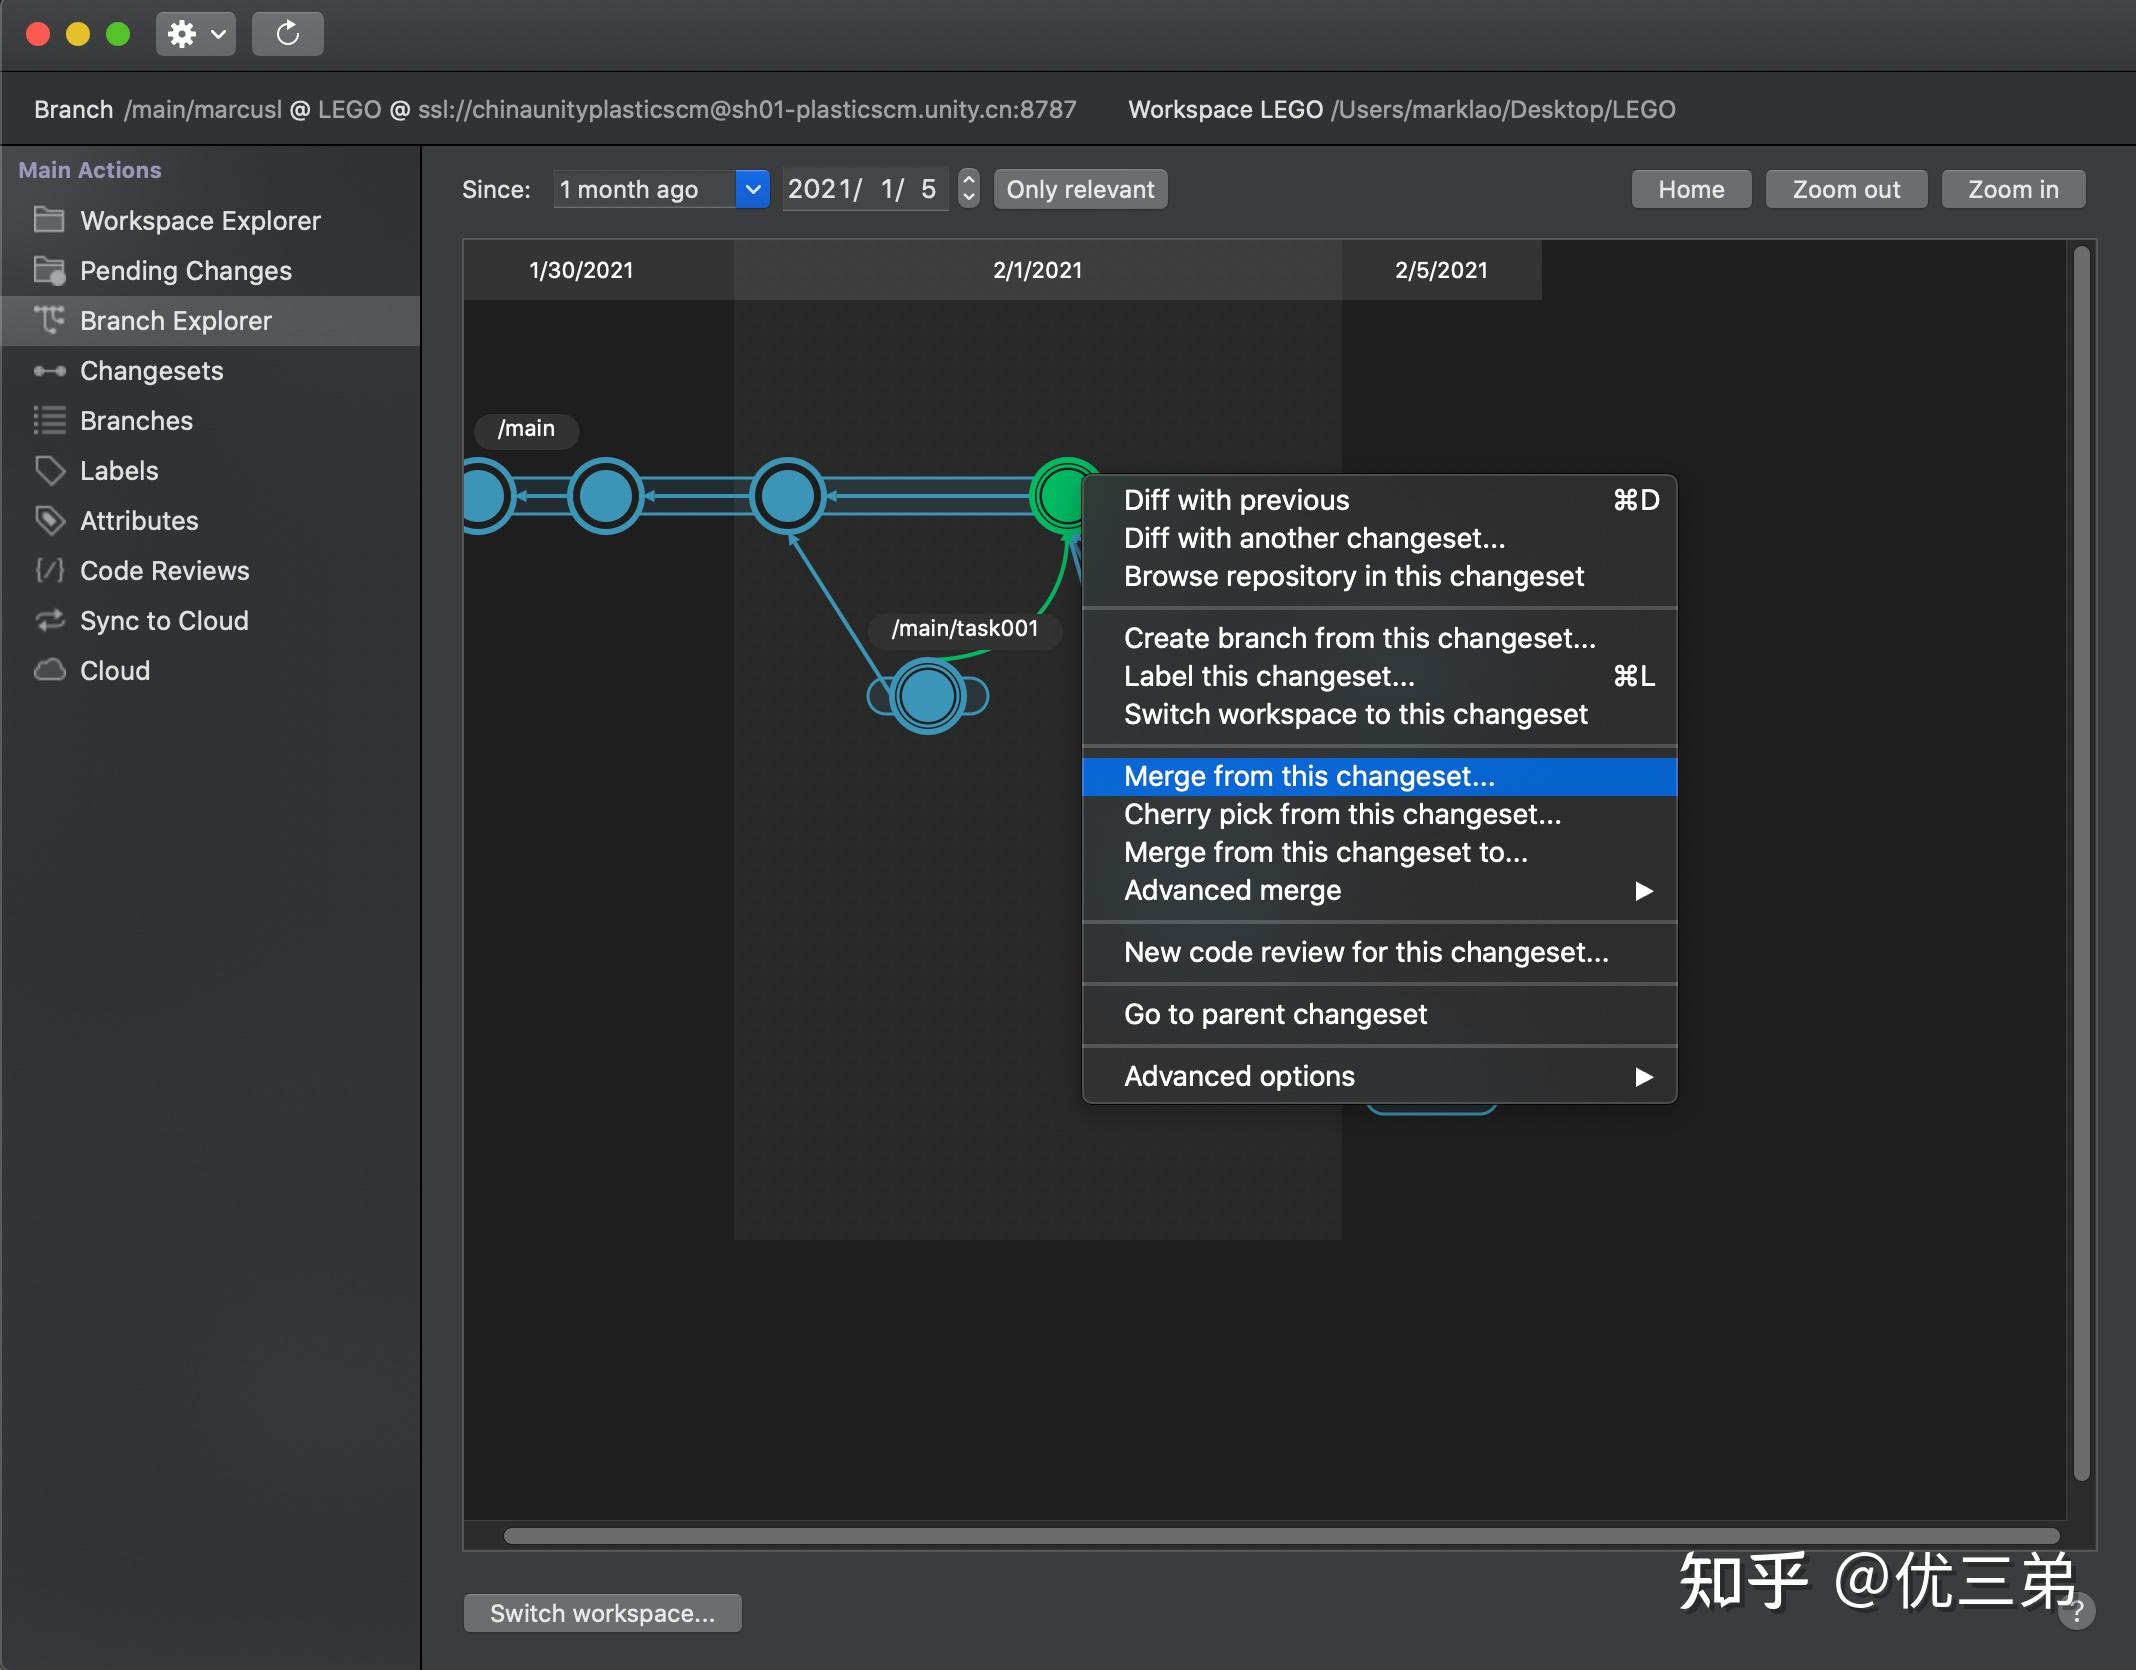2136x1670 pixels.
Task: Click Sync to Cloud arrows icon
Action: pyautogui.click(x=49, y=621)
